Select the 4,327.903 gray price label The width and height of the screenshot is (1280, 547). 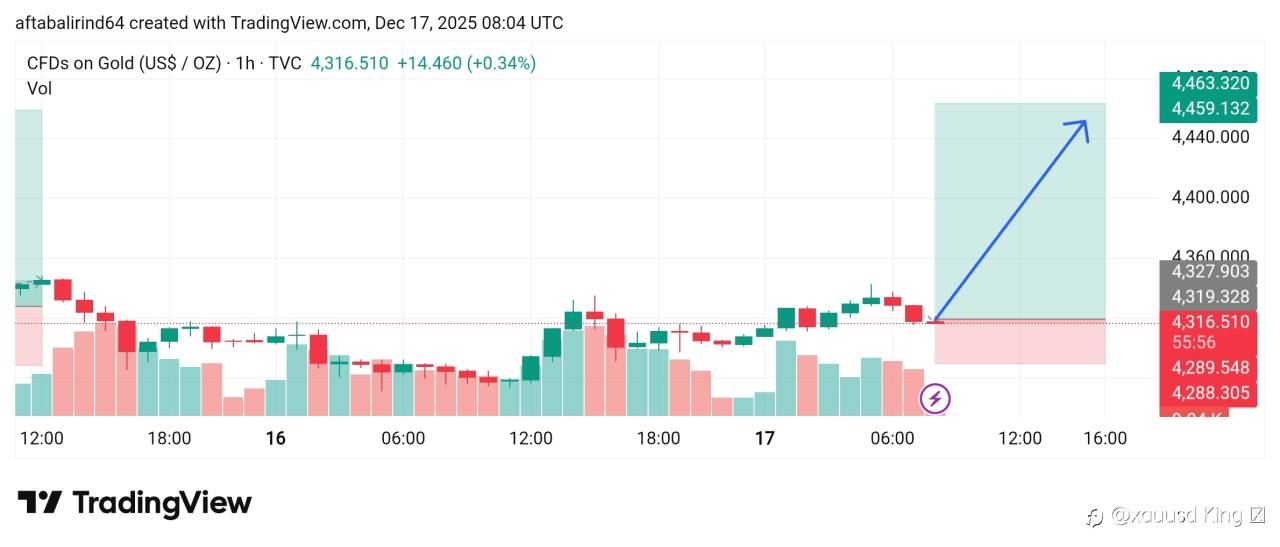point(1210,271)
